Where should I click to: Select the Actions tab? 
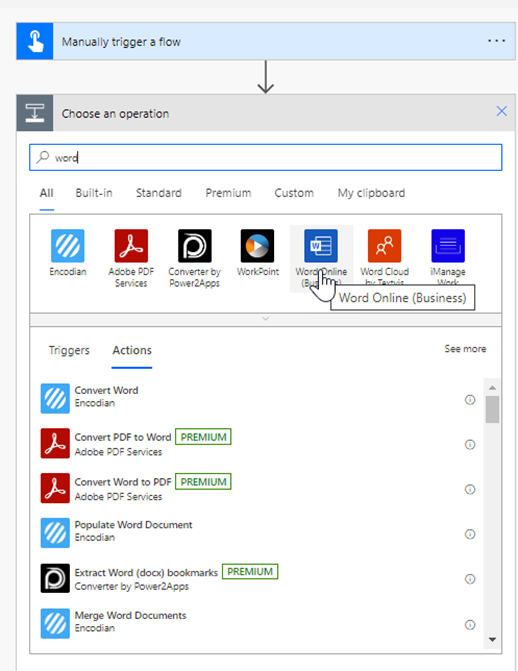pos(132,350)
